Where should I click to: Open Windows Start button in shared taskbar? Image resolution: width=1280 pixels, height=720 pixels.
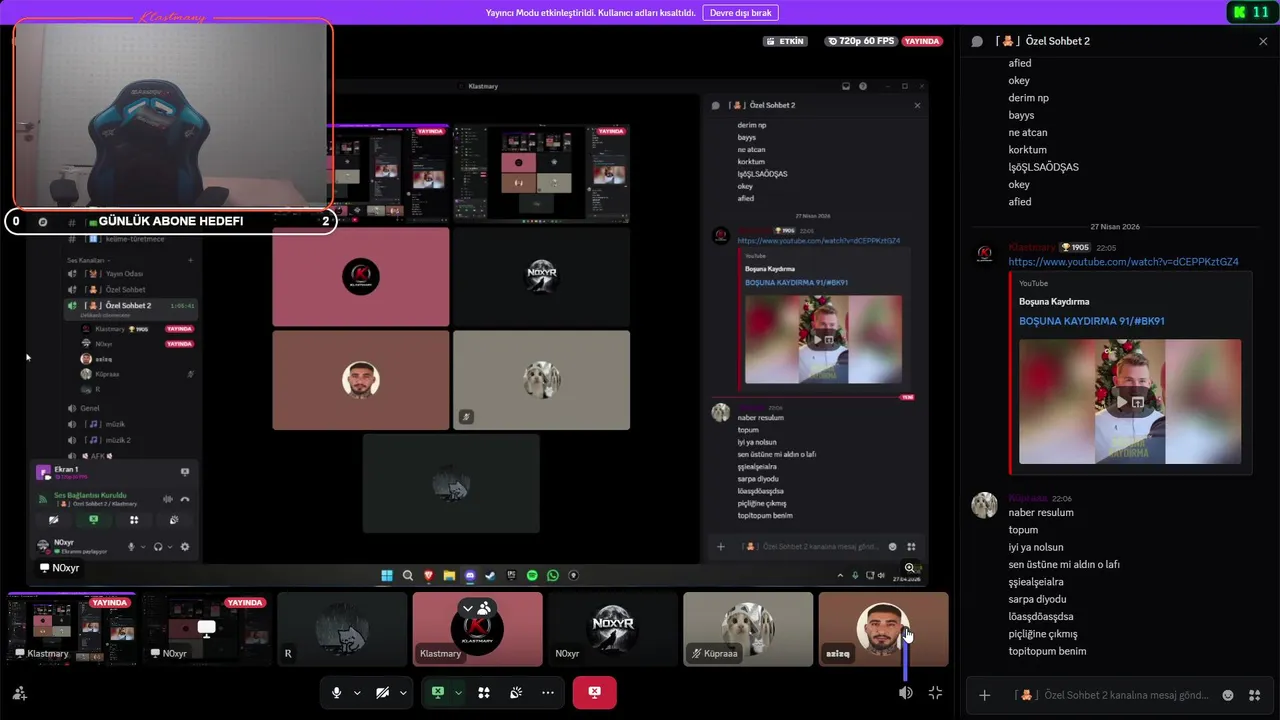(388, 575)
